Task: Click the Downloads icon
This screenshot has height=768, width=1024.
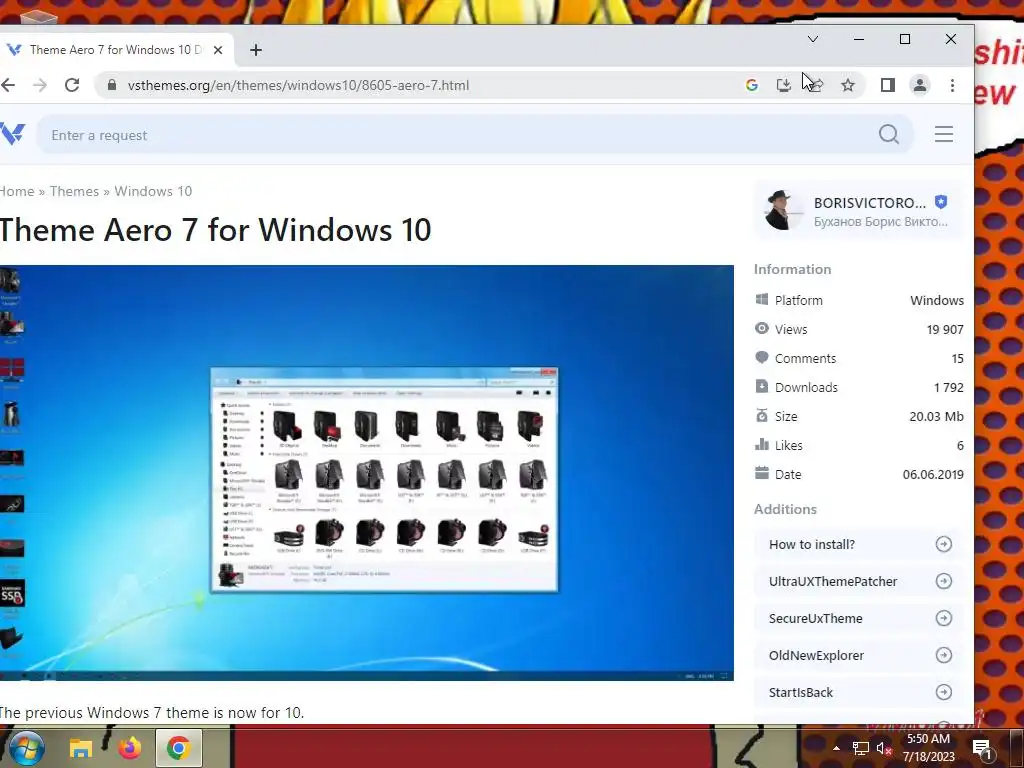Action: [761, 386]
